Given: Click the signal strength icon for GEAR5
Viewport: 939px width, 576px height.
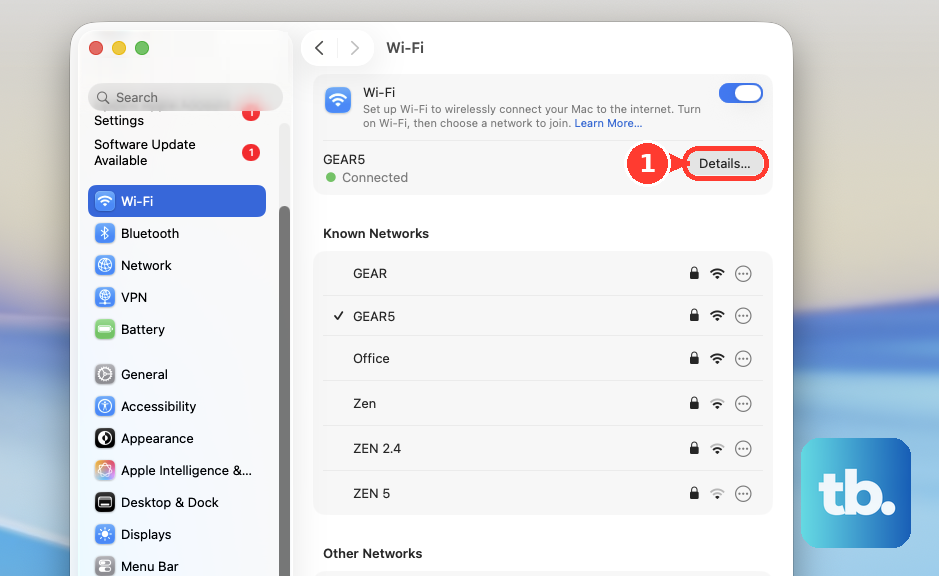Looking at the screenshot, I should (x=717, y=316).
